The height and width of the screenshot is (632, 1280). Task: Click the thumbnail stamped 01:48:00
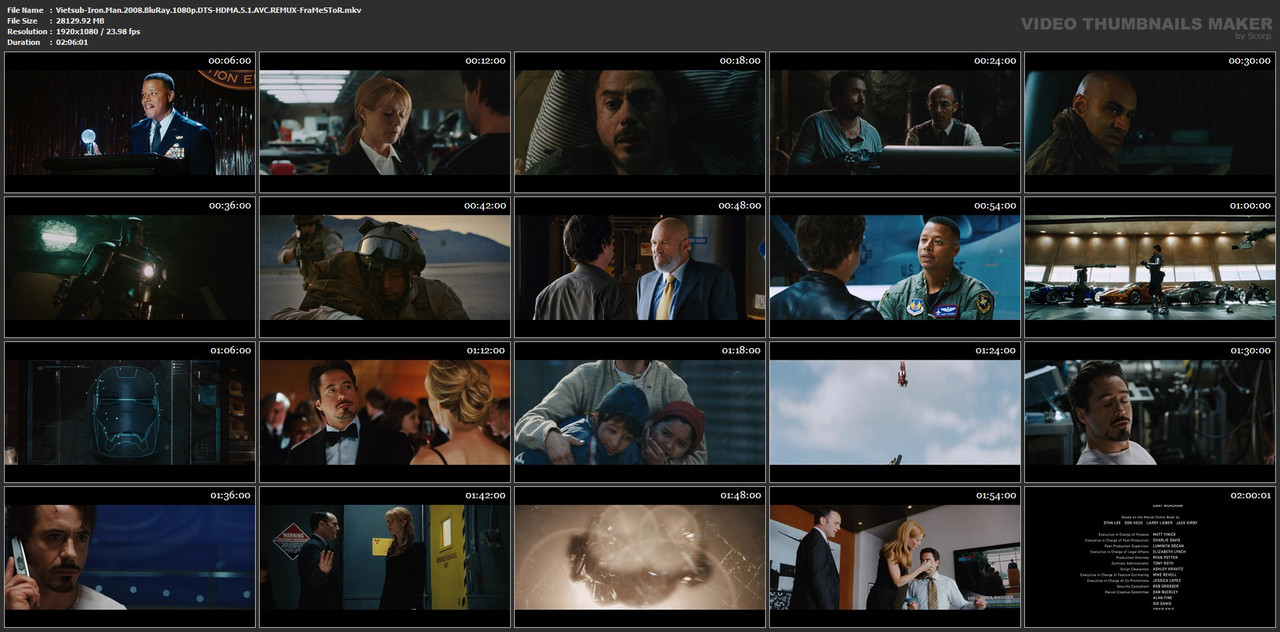[640, 557]
